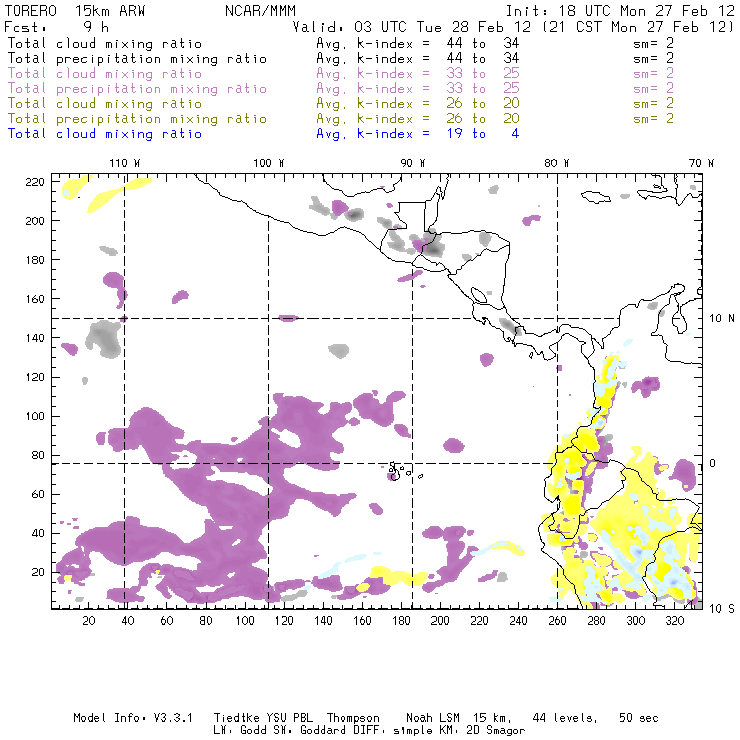The image size is (740, 740).
Task: Click the "140" tick on the vertical axis
Action: [x=35, y=338]
